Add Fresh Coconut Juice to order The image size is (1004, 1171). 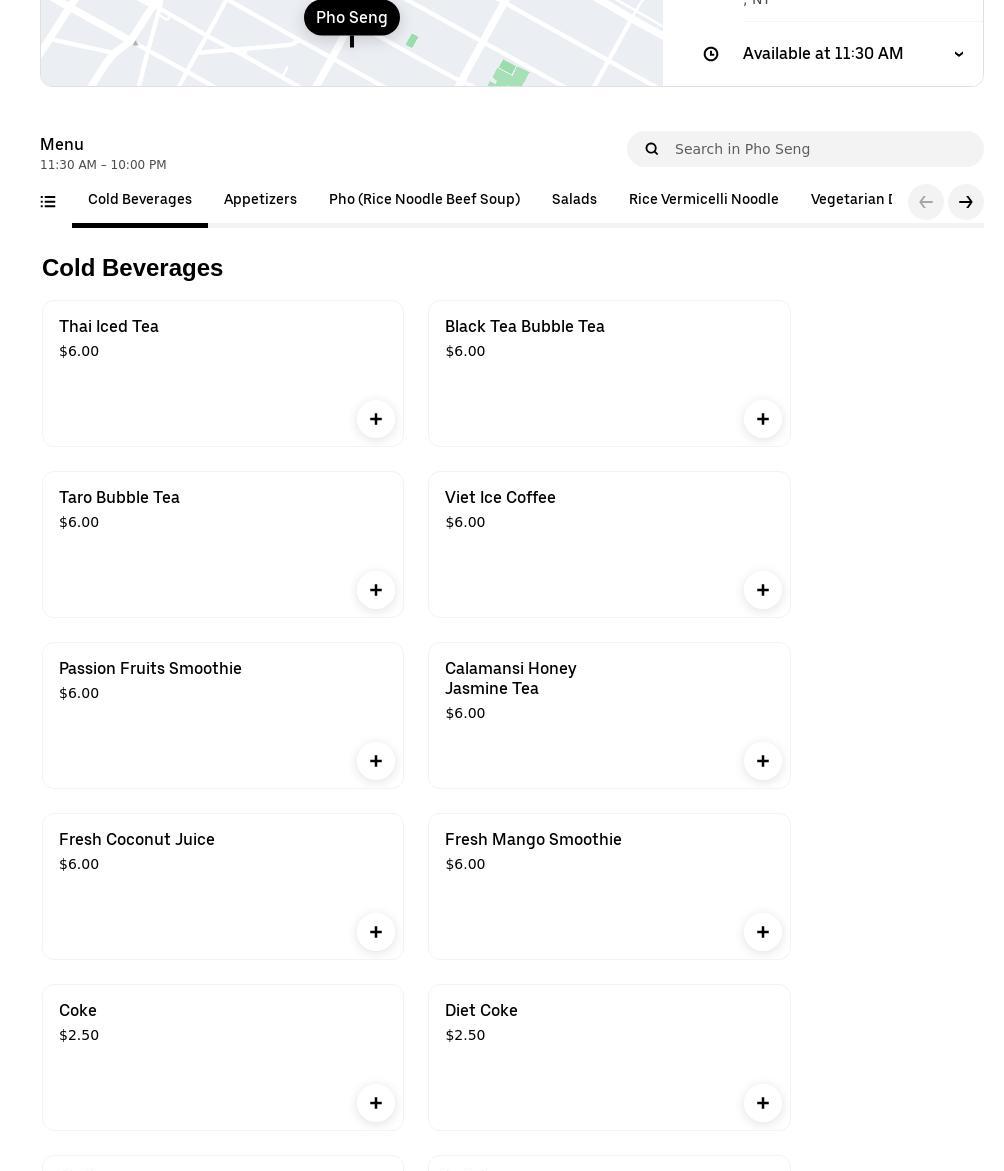pos(376,932)
